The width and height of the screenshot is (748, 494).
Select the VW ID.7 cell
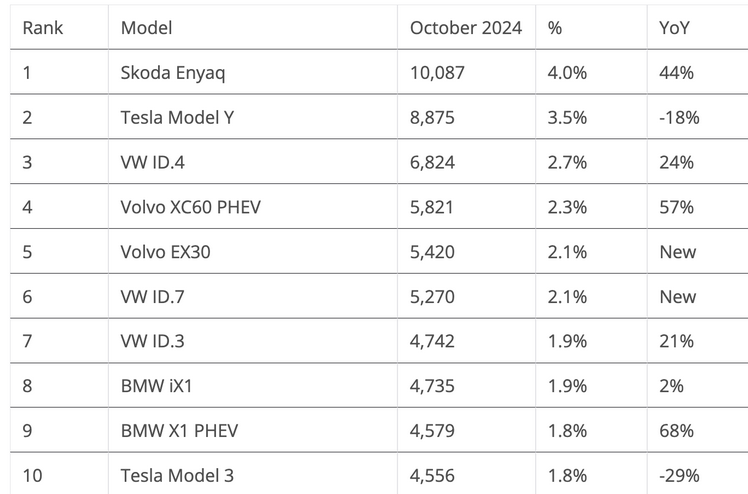pos(152,297)
